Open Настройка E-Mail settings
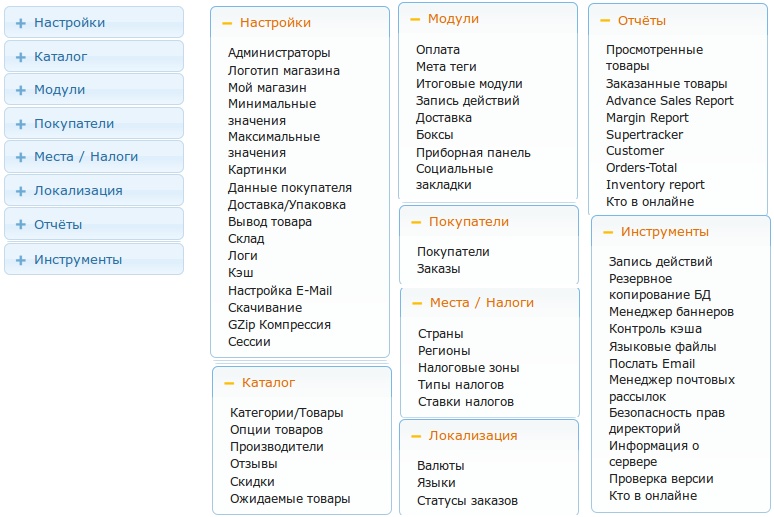The width and height of the screenshot is (774, 517). pos(279,291)
